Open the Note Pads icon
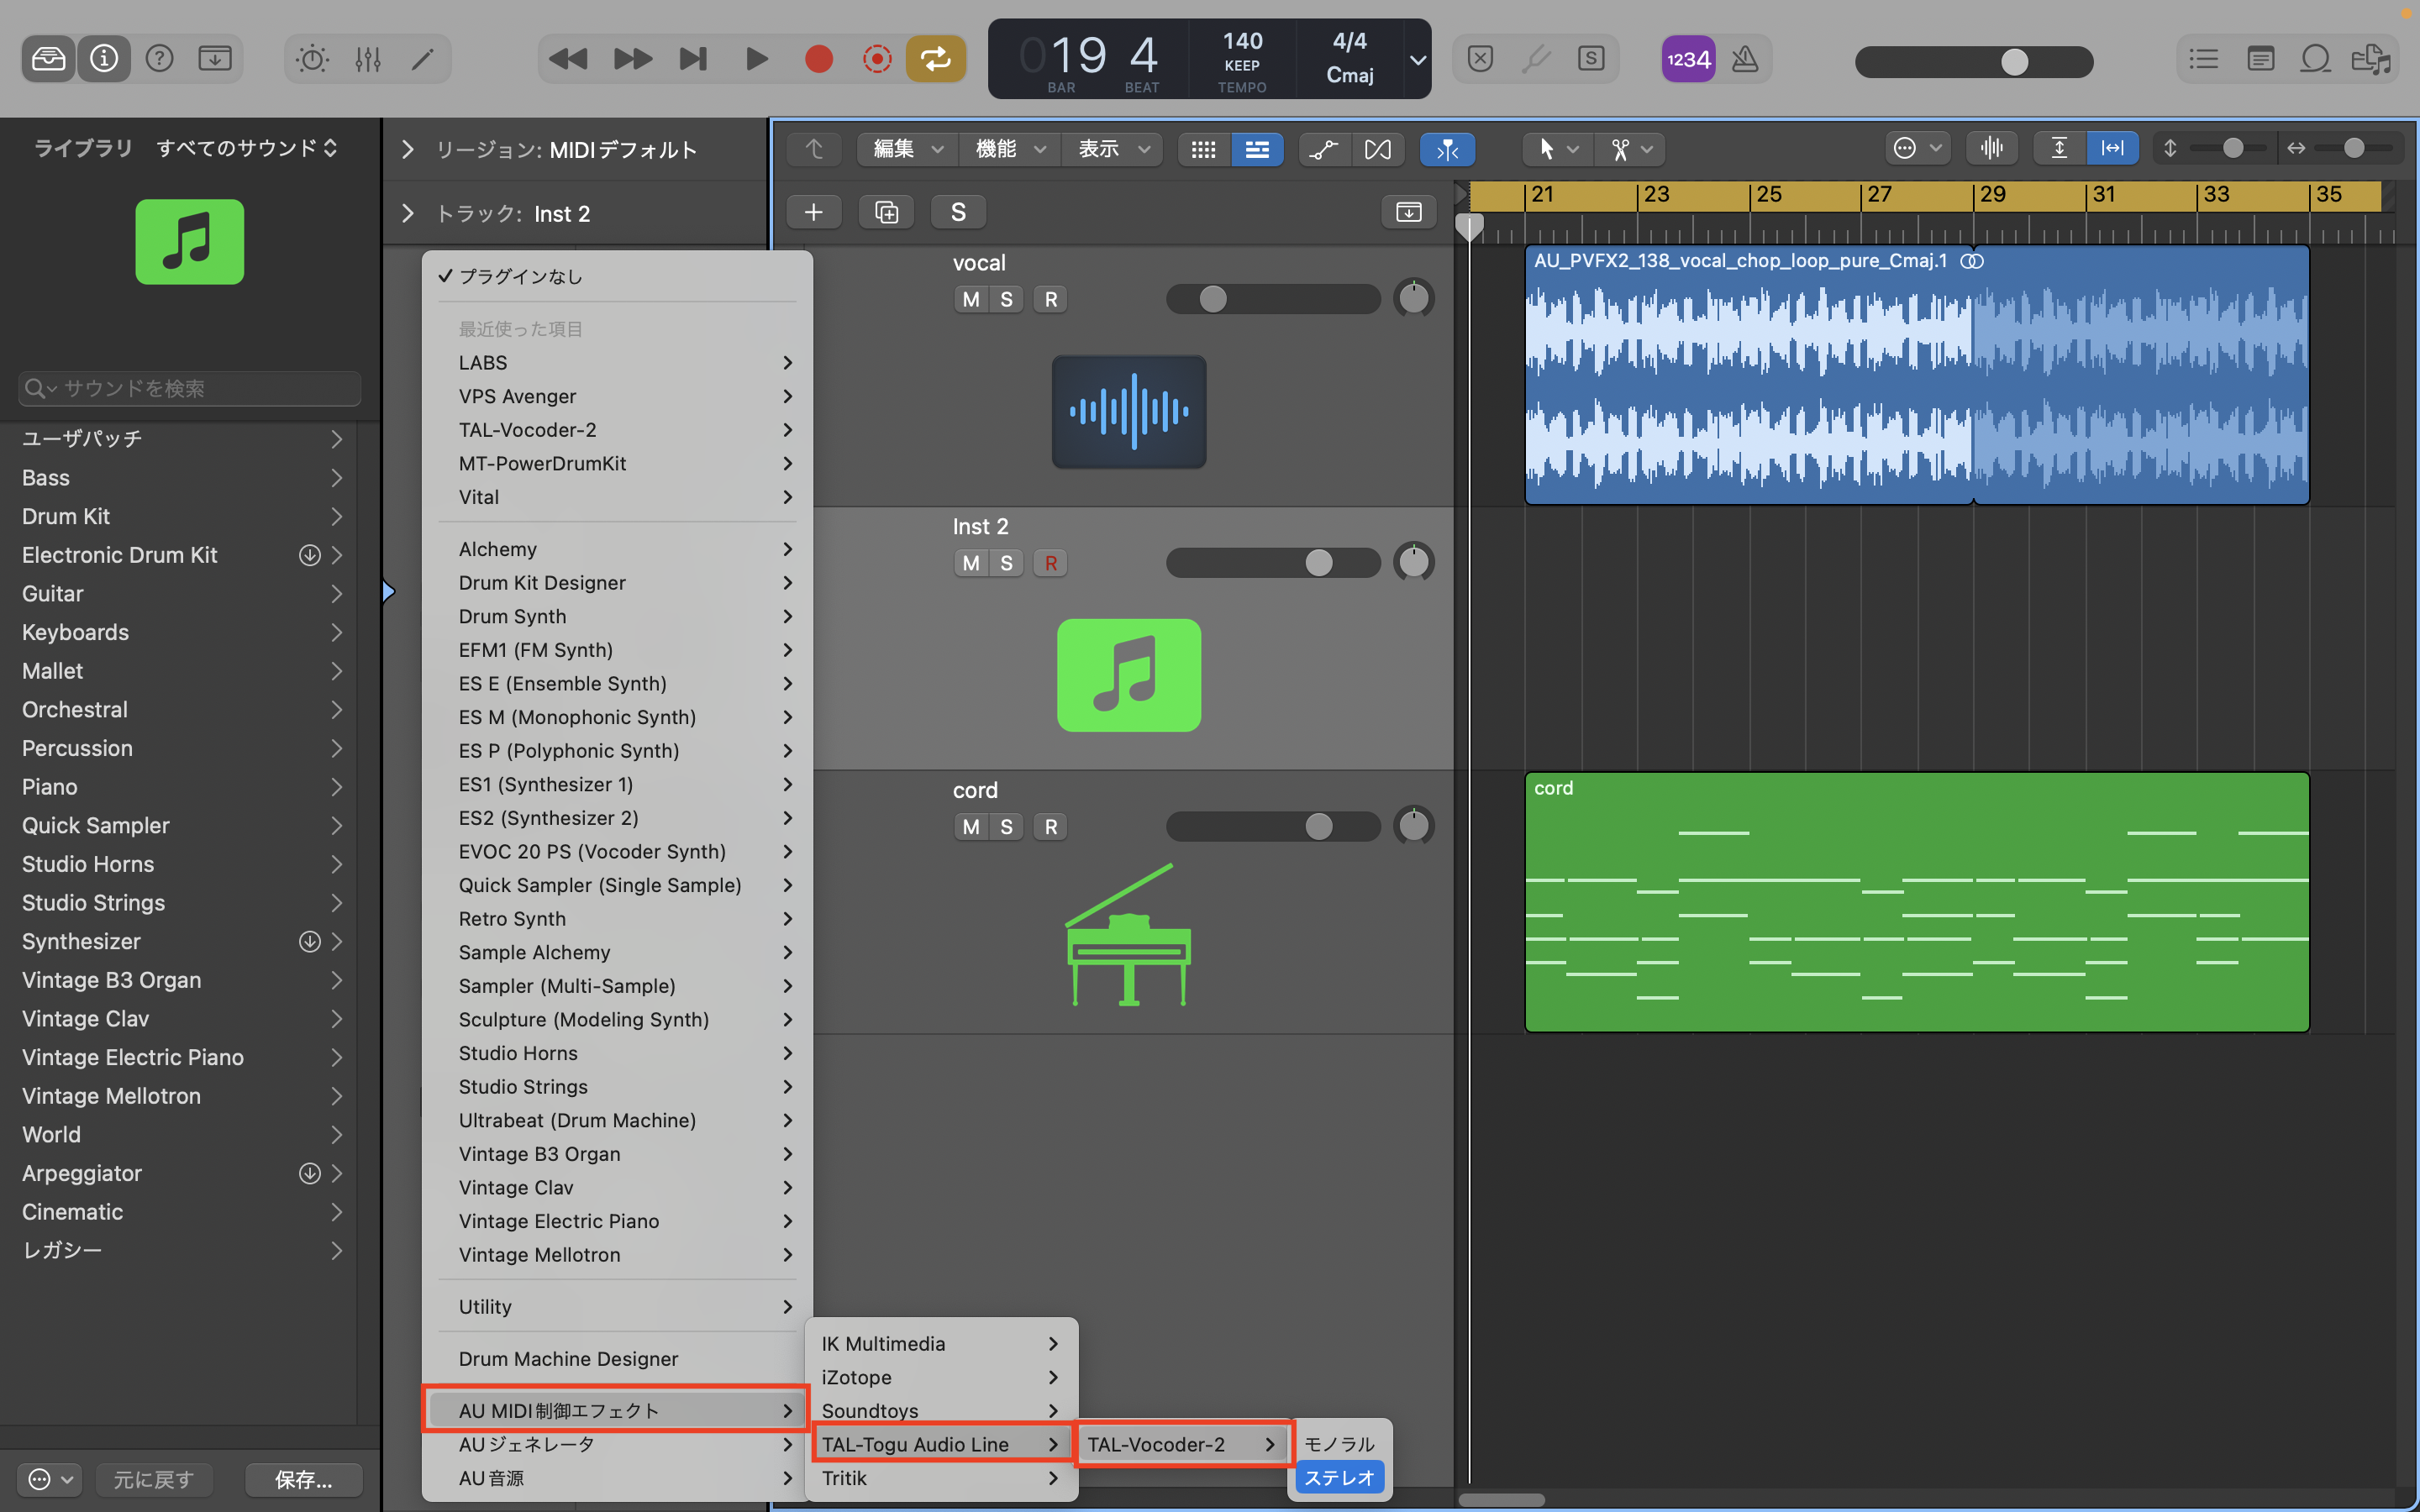Image resolution: width=2420 pixels, height=1512 pixels. point(2260,59)
